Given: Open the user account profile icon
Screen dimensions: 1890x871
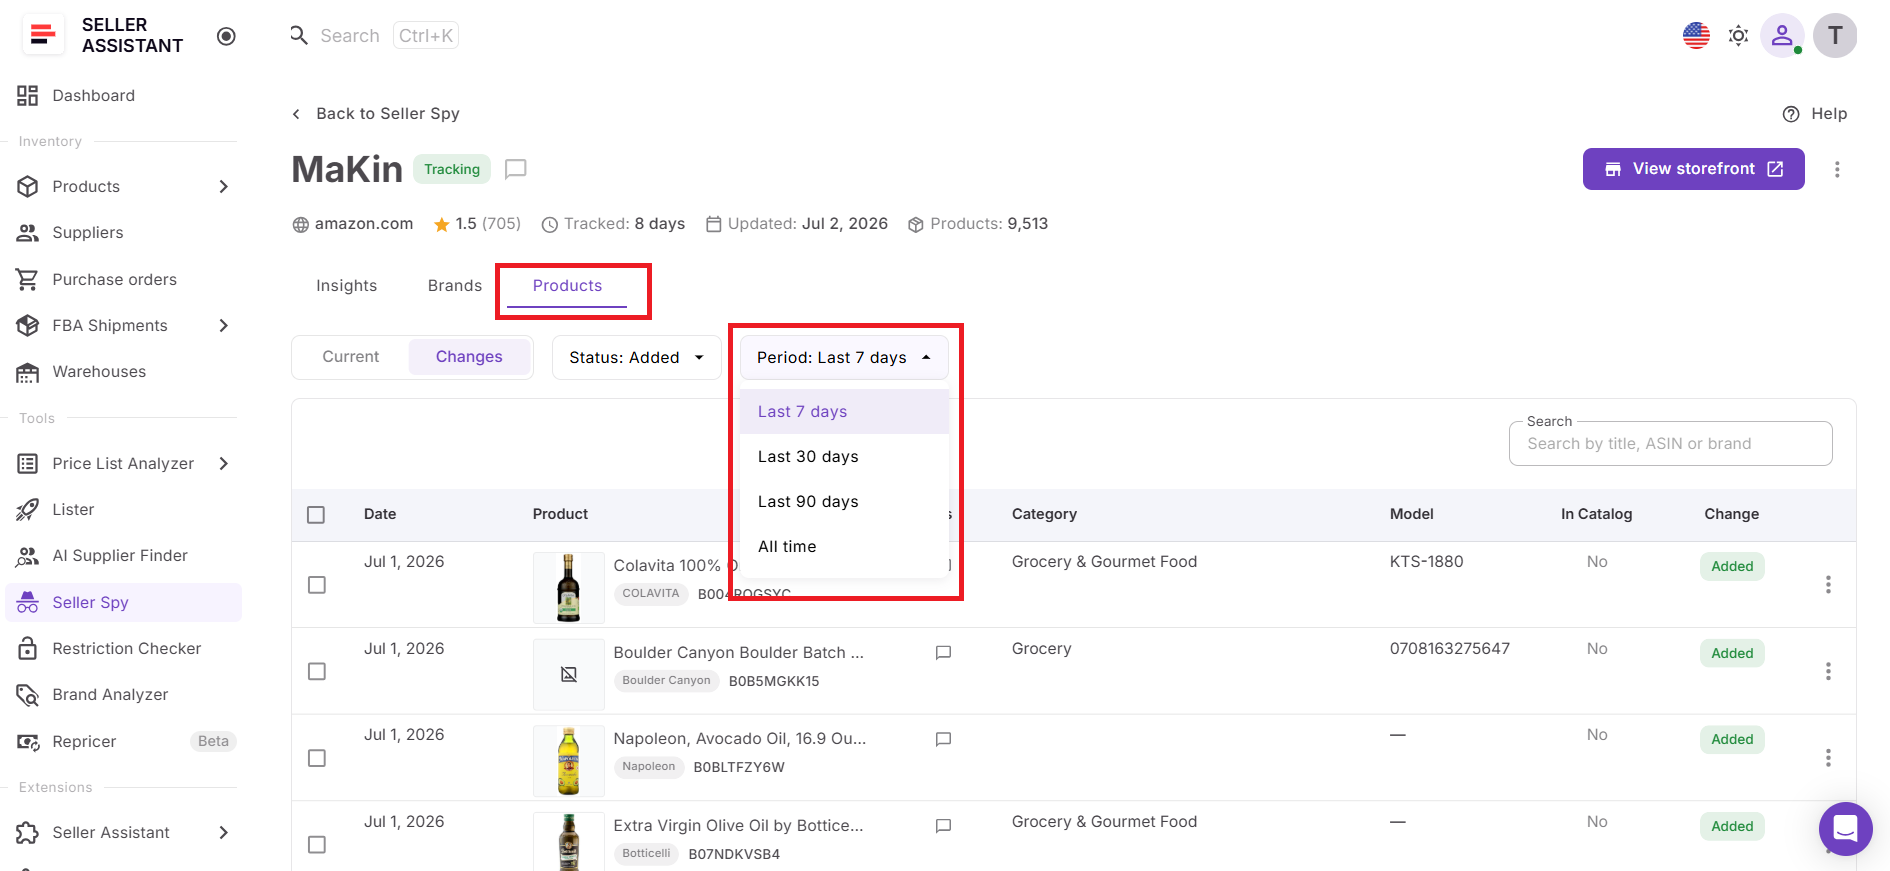Looking at the screenshot, I should (x=1782, y=36).
